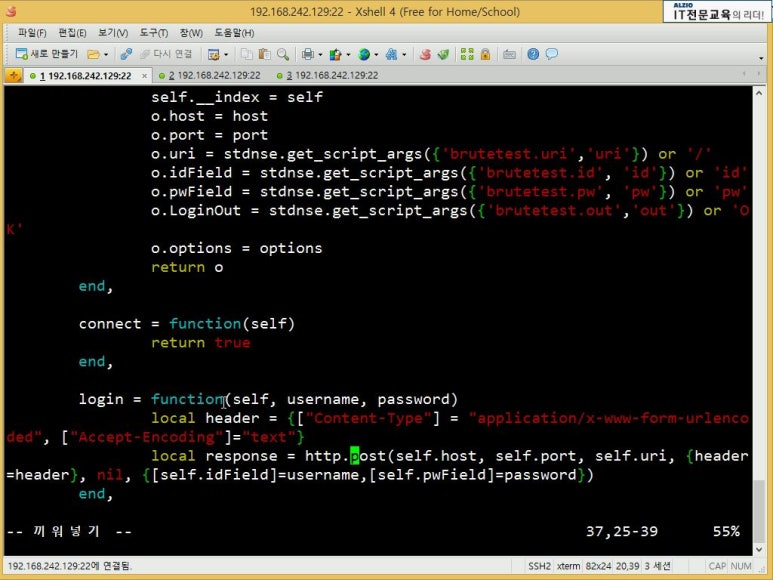Click the Font icon
The height and width of the screenshot is (580, 773).
click(391, 54)
